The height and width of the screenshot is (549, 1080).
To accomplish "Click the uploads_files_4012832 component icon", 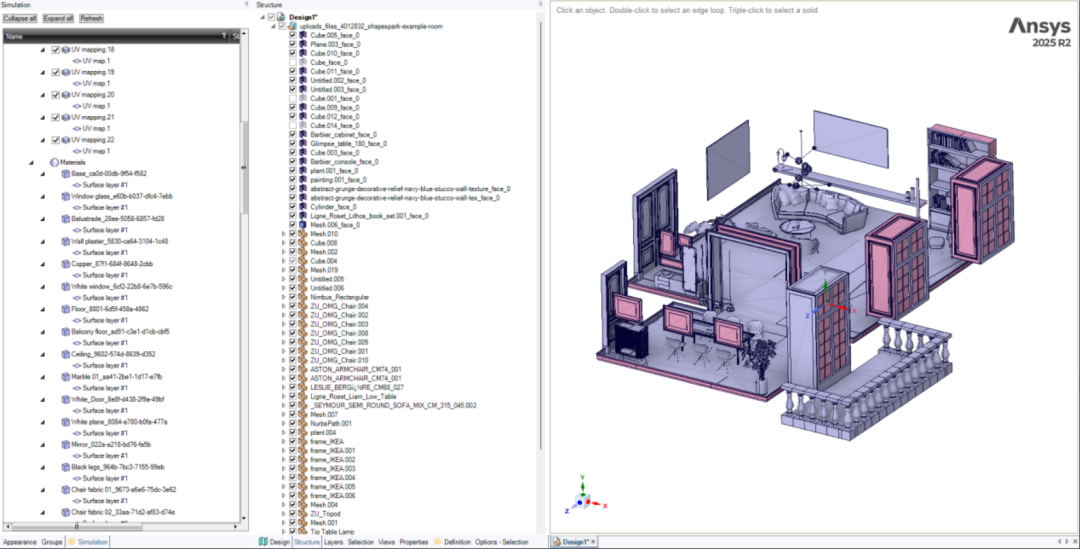I will (292, 26).
